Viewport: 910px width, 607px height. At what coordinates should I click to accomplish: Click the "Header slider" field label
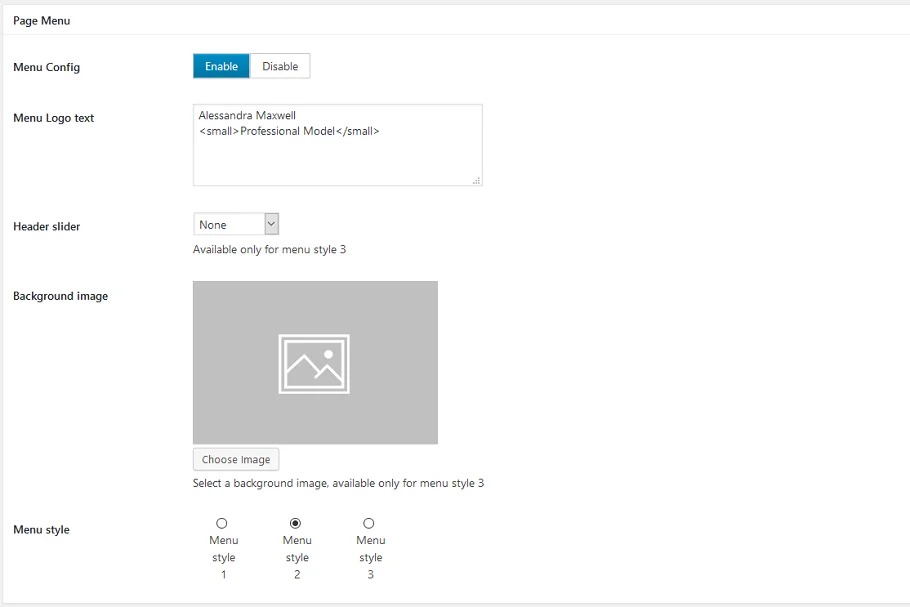coord(46,226)
